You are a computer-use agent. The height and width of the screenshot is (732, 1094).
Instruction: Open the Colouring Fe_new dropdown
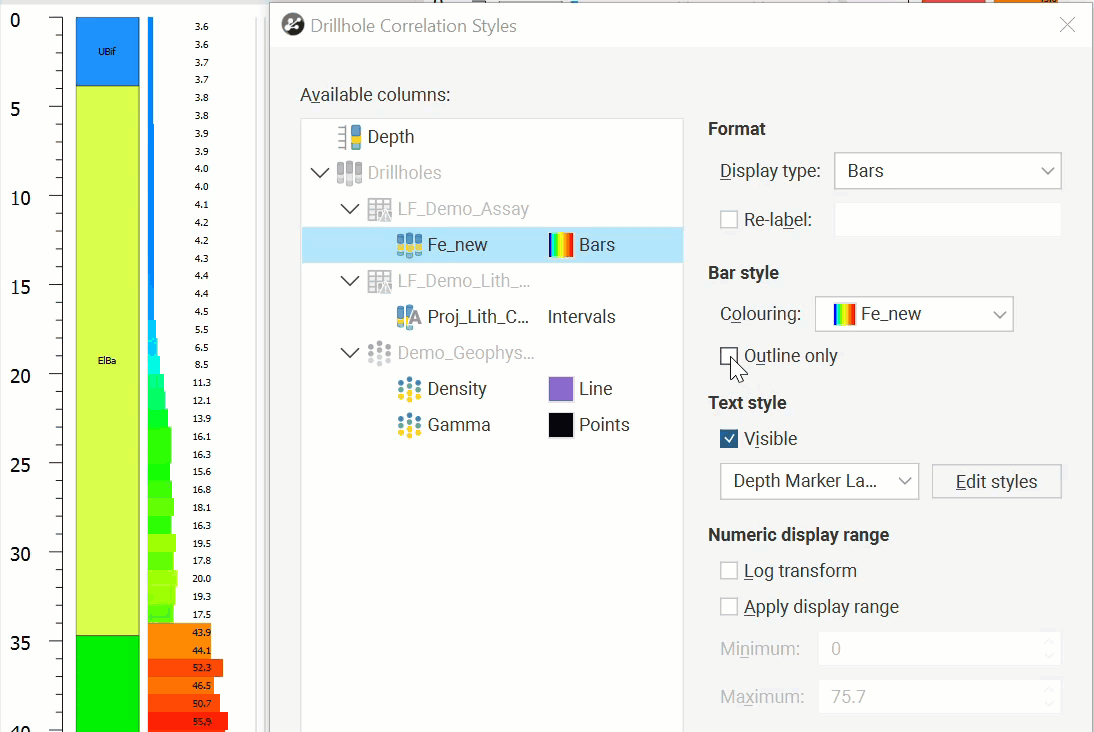tap(914, 314)
